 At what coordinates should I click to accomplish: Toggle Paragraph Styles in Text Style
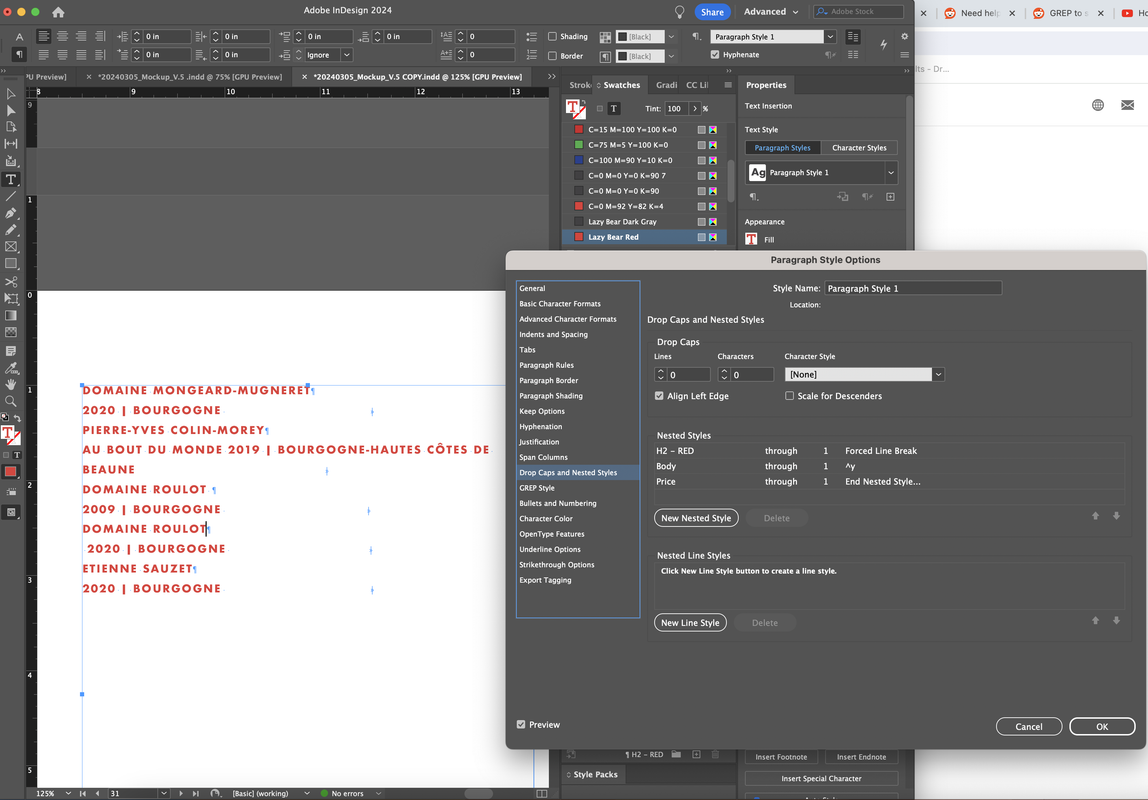tap(782, 148)
